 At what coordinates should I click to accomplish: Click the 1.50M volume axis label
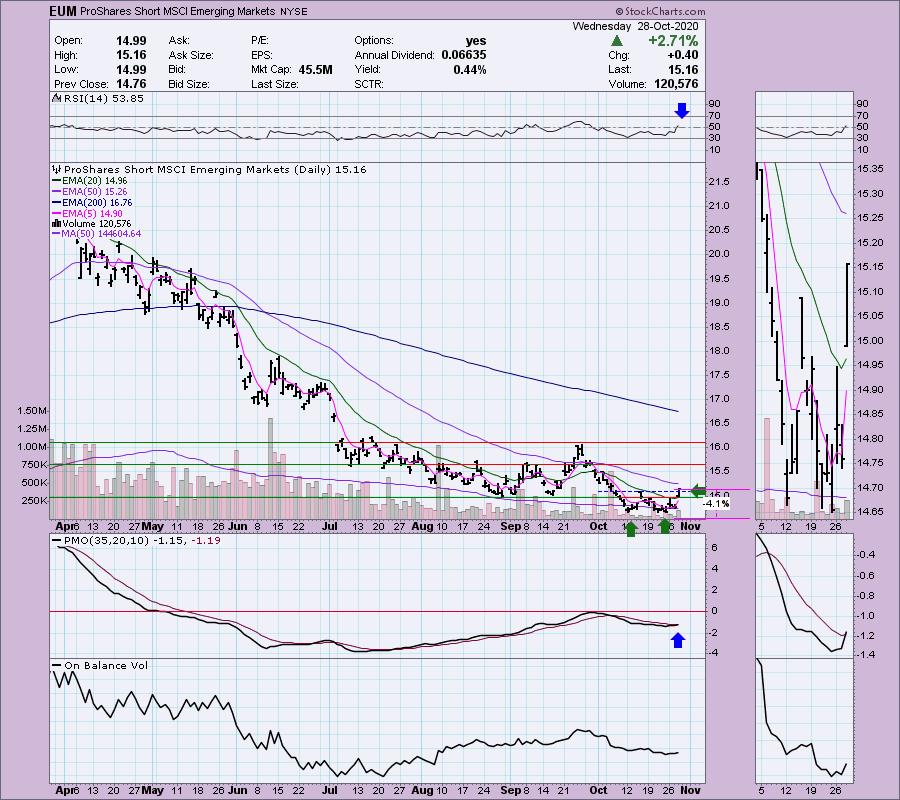[32, 410]
